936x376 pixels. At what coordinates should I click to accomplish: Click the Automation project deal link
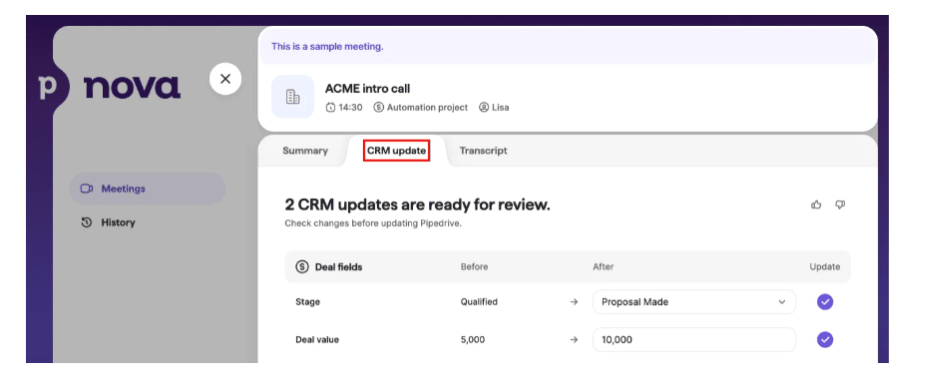point(427,107)
